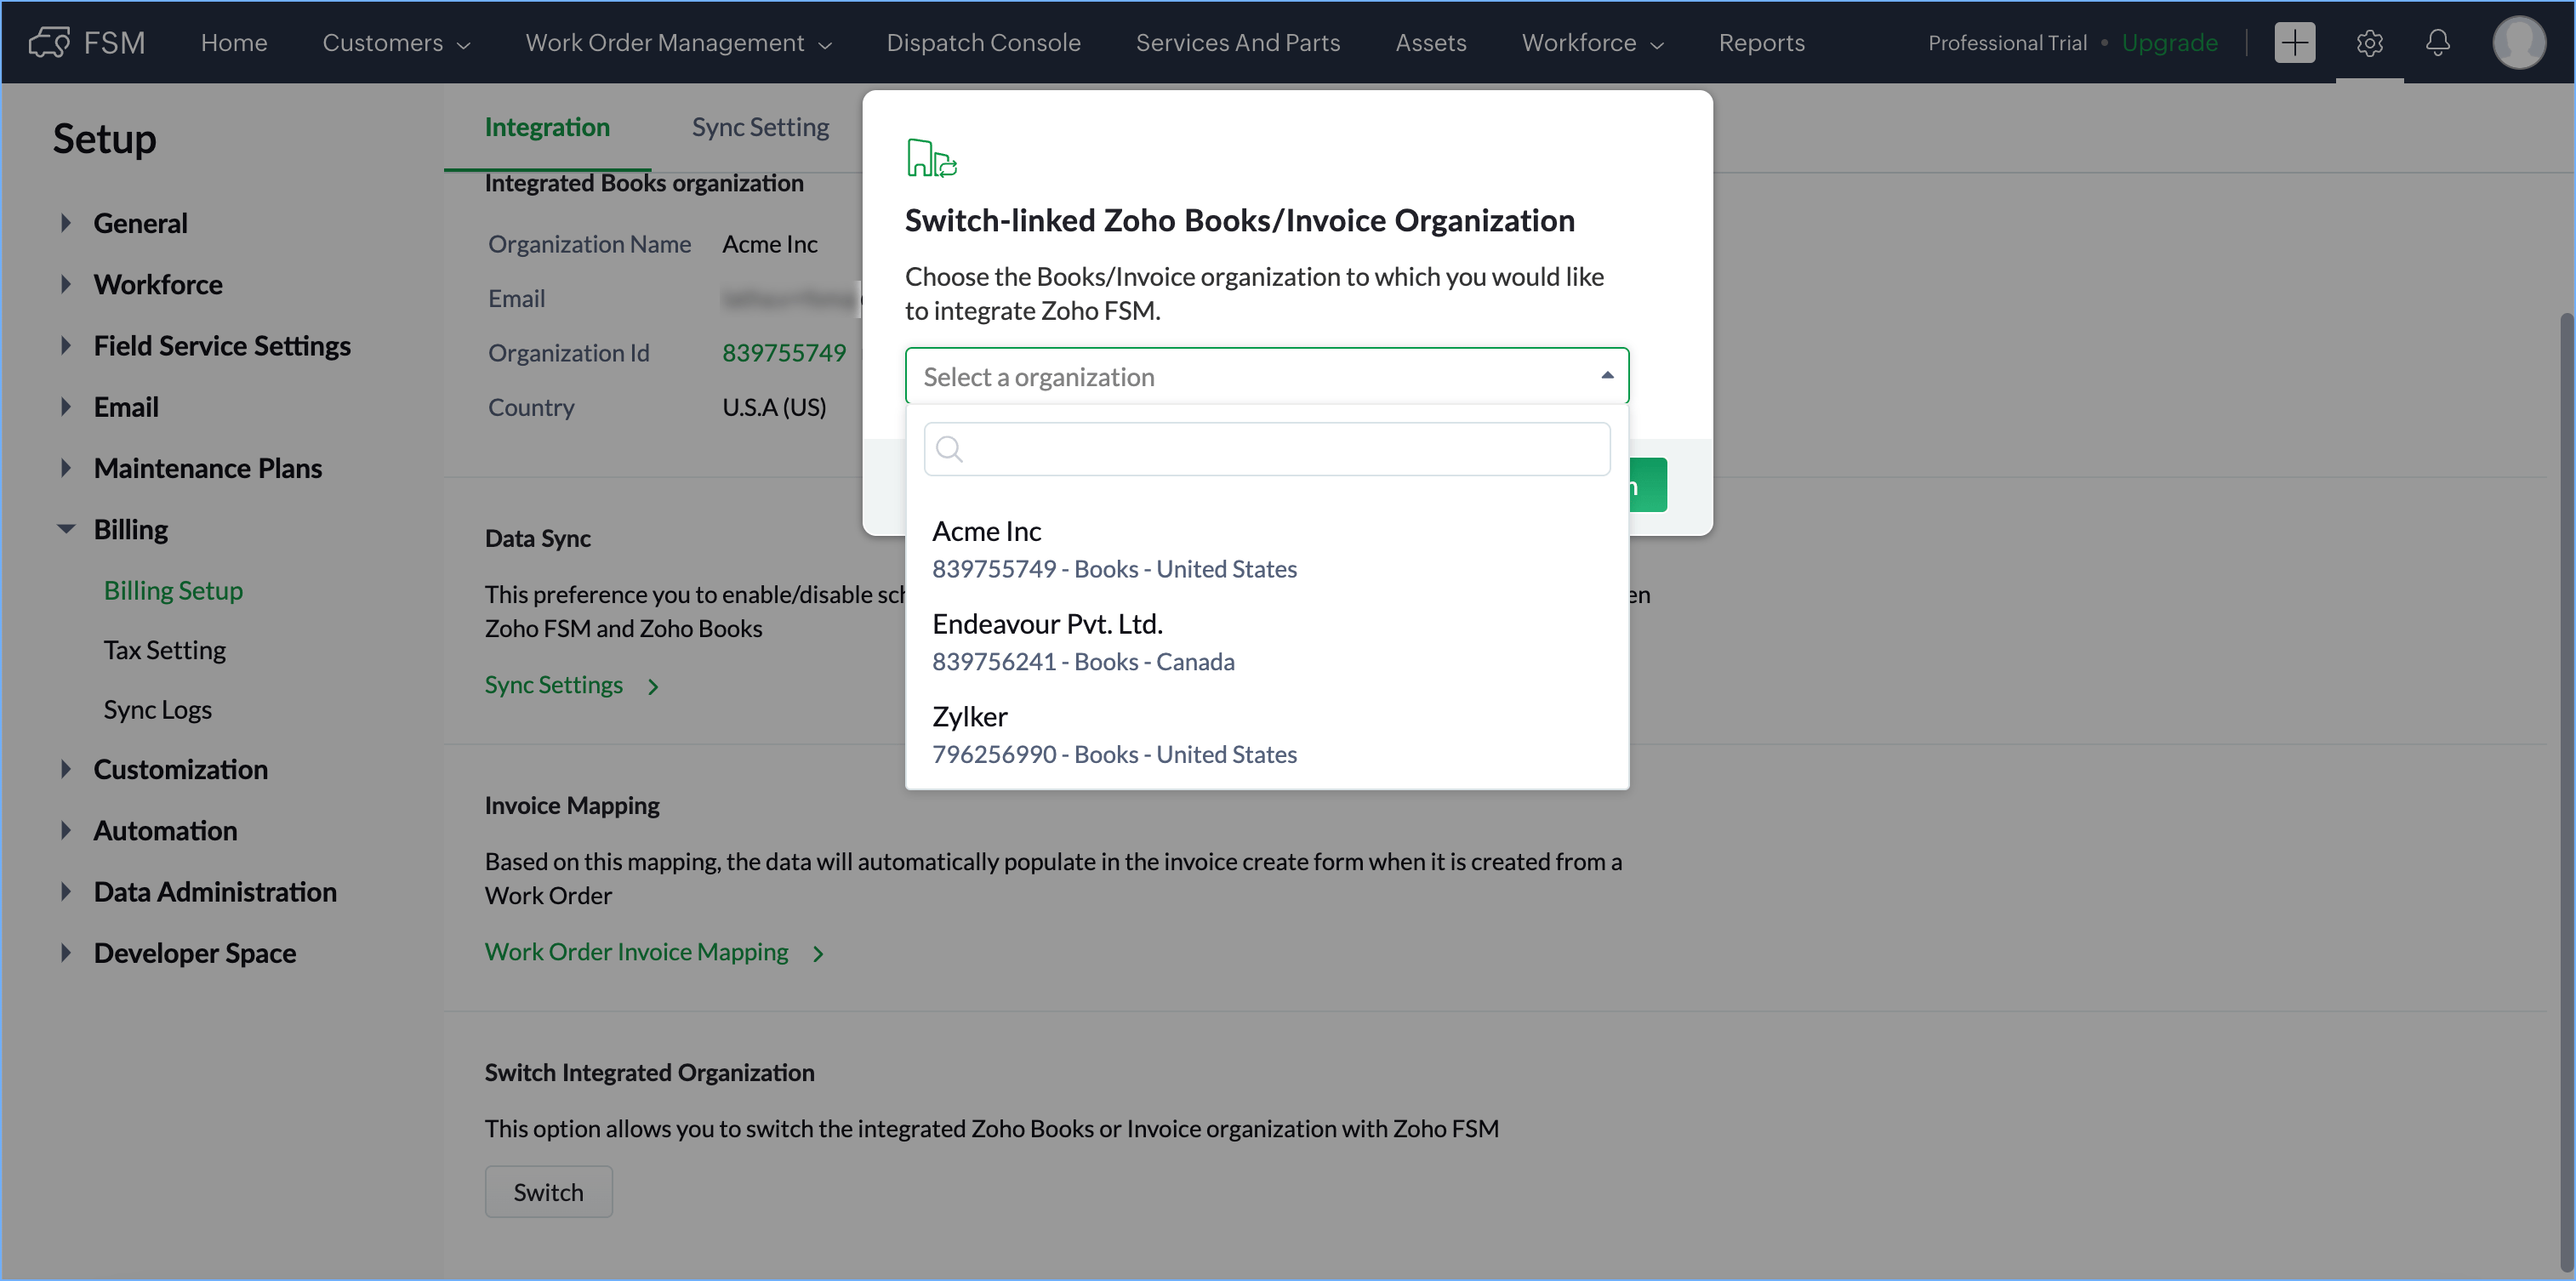This screenshot has height=1281, width=2576.
Task: Open the Dispatch Console menu item
Action: (x=983, y=43)
